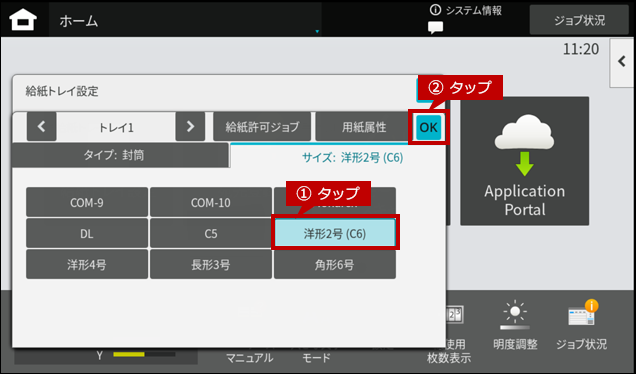
Task: Select 角形6号 envelope size
Action: click(335, 264)
